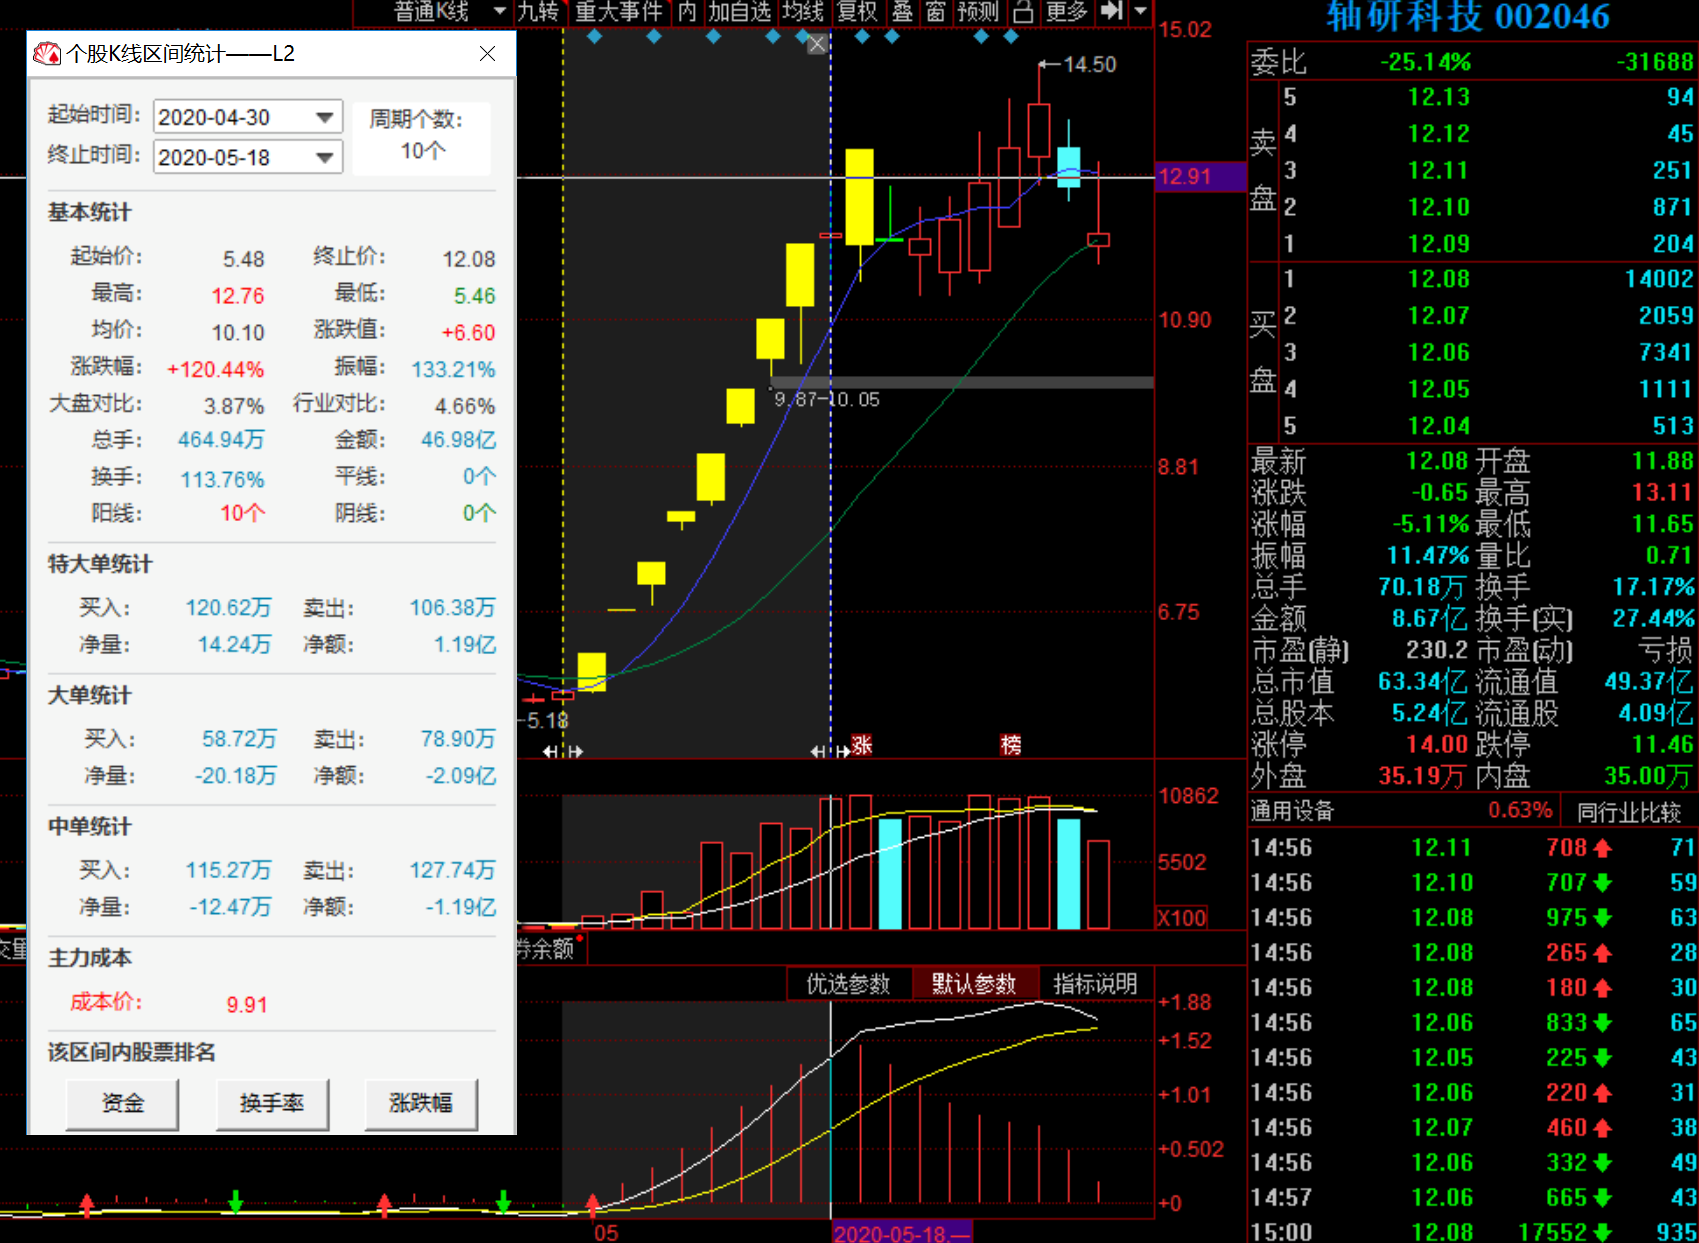This screenshot has height=1243, width=1699.
Task: Close the shaded interval selection on chart
Action: [817, 44]
